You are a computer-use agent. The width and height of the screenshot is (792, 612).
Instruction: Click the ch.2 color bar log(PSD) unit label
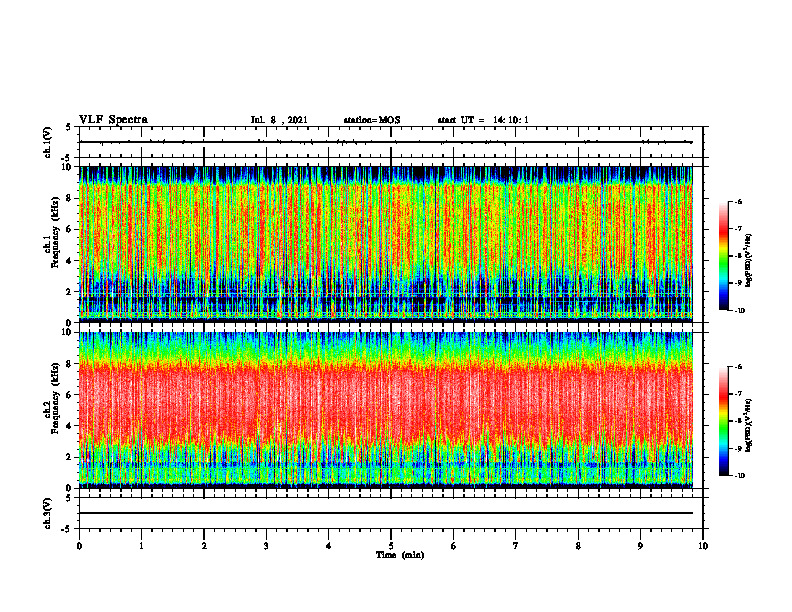749,425
